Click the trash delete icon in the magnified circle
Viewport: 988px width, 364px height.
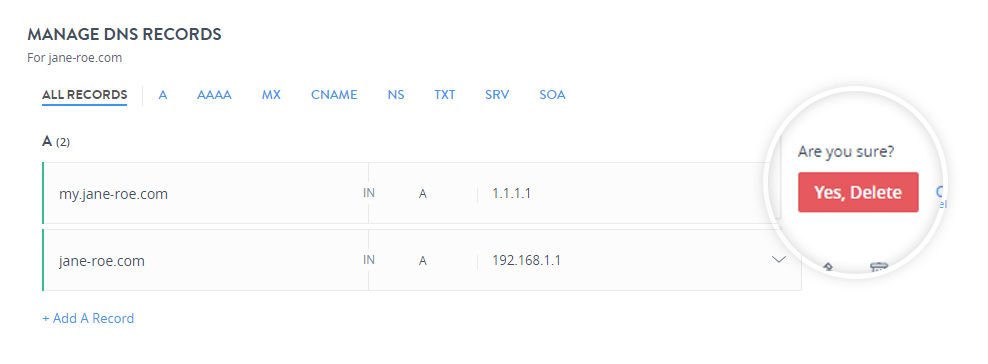click(878, 267)
